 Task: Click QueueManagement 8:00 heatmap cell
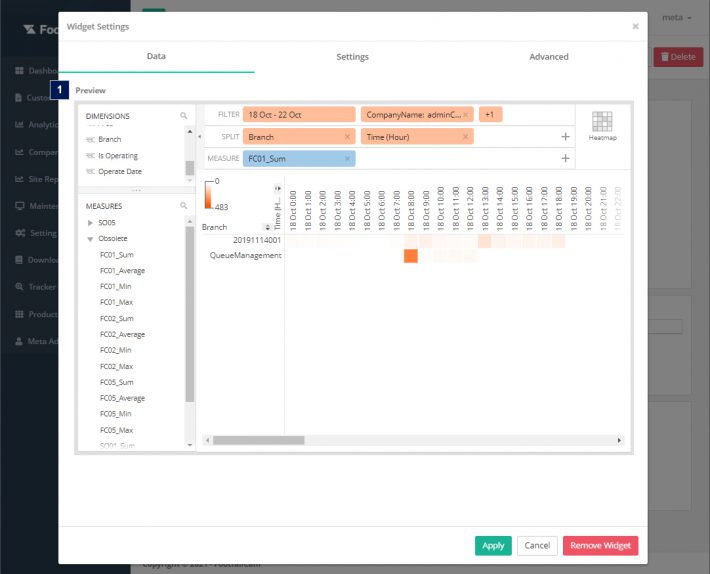tap(411, 256)
